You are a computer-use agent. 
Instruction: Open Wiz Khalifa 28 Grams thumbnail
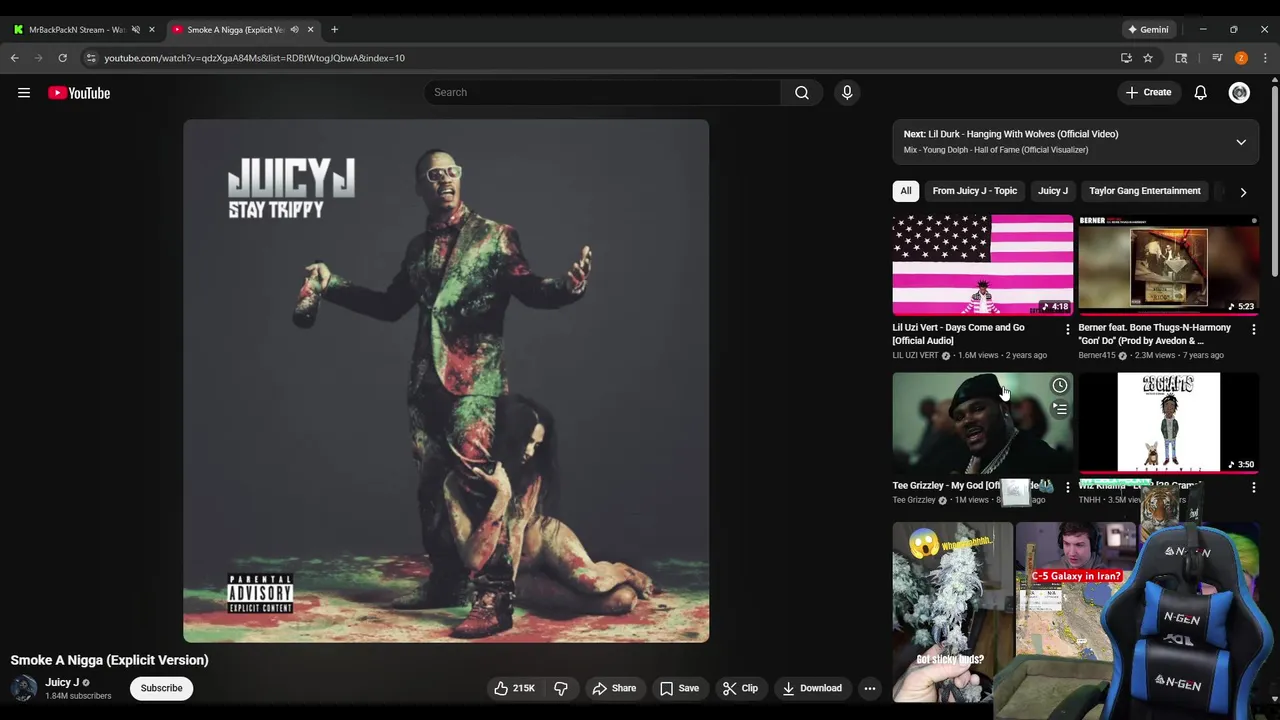1169,422
